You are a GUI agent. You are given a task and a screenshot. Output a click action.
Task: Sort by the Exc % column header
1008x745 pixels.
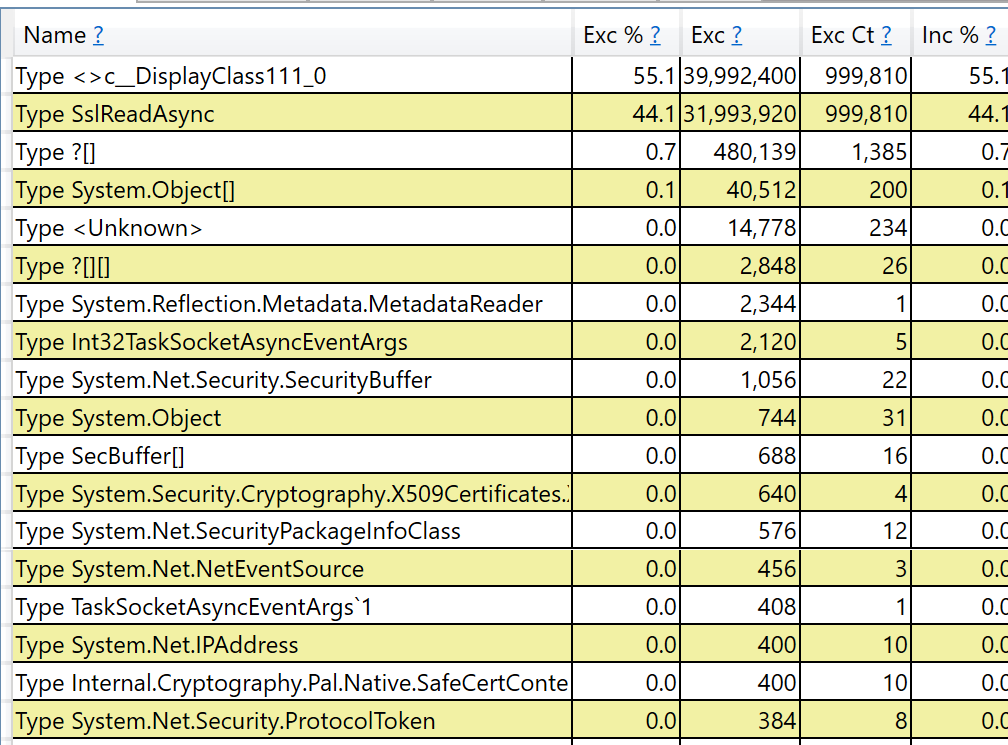point(613,35)
